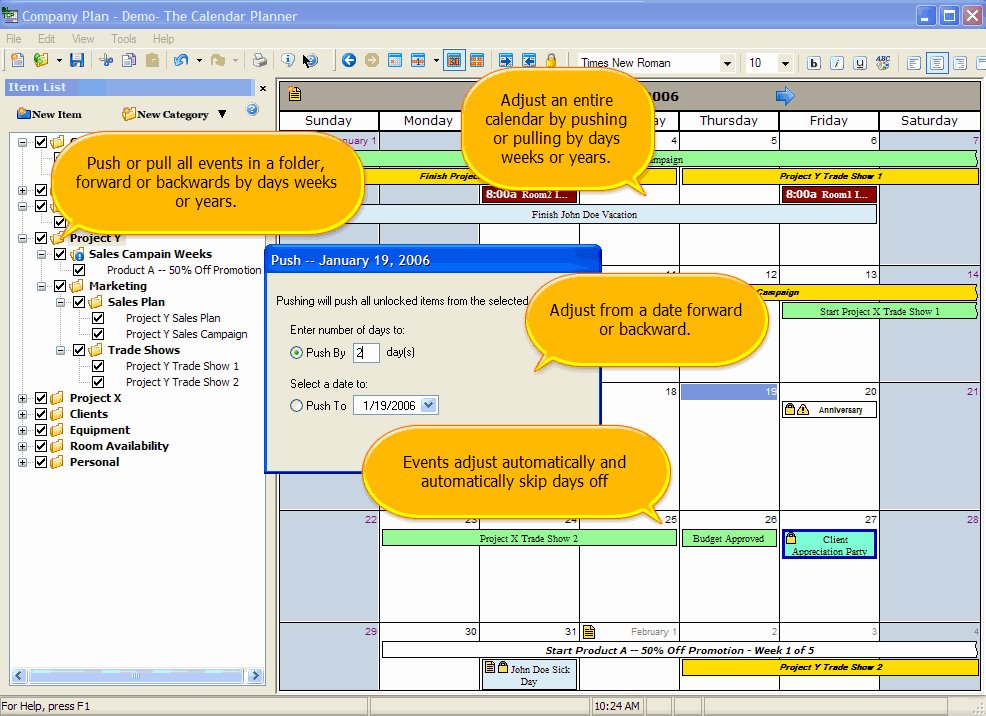
Task: Click the Open folder toolbar icon
Action: [41, 60]
